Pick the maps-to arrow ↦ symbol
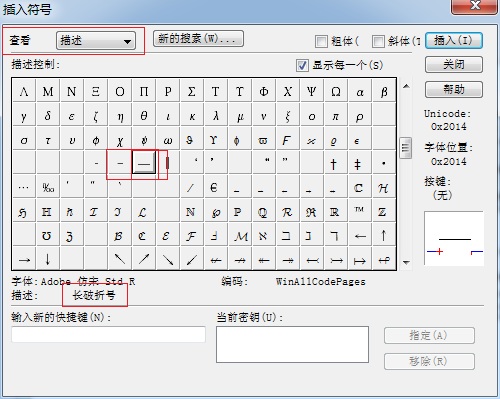 coord(360,259)
